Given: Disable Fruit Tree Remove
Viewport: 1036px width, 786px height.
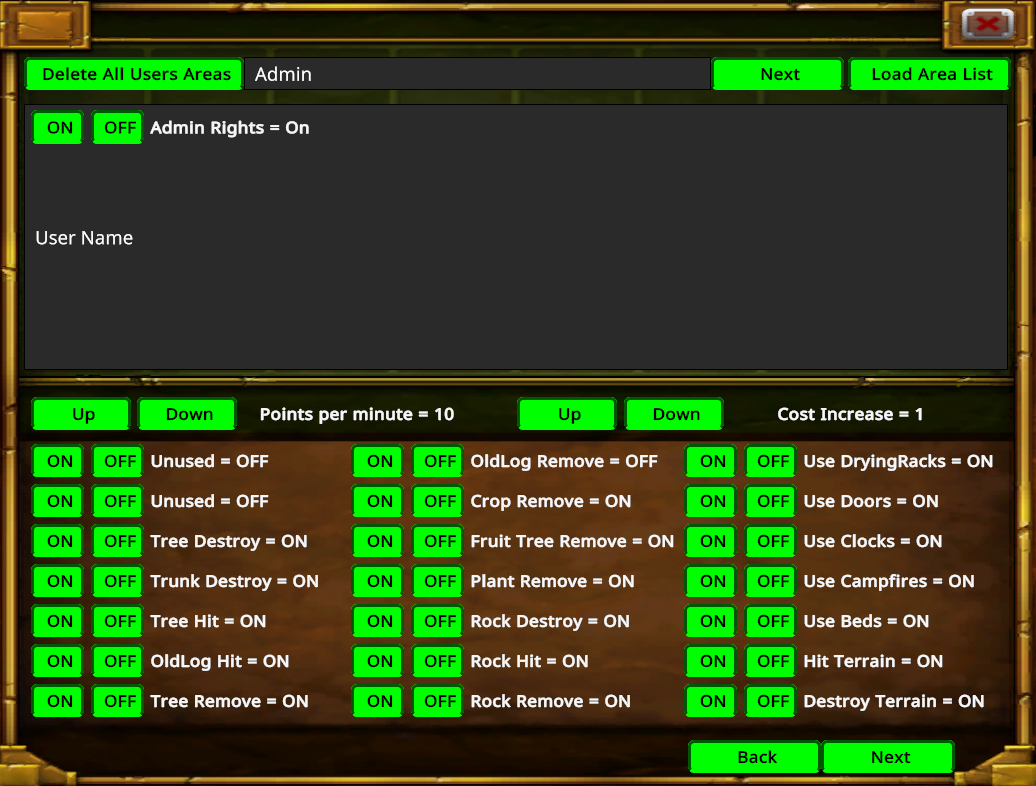Looking at the screenshot, I should 439,541.
